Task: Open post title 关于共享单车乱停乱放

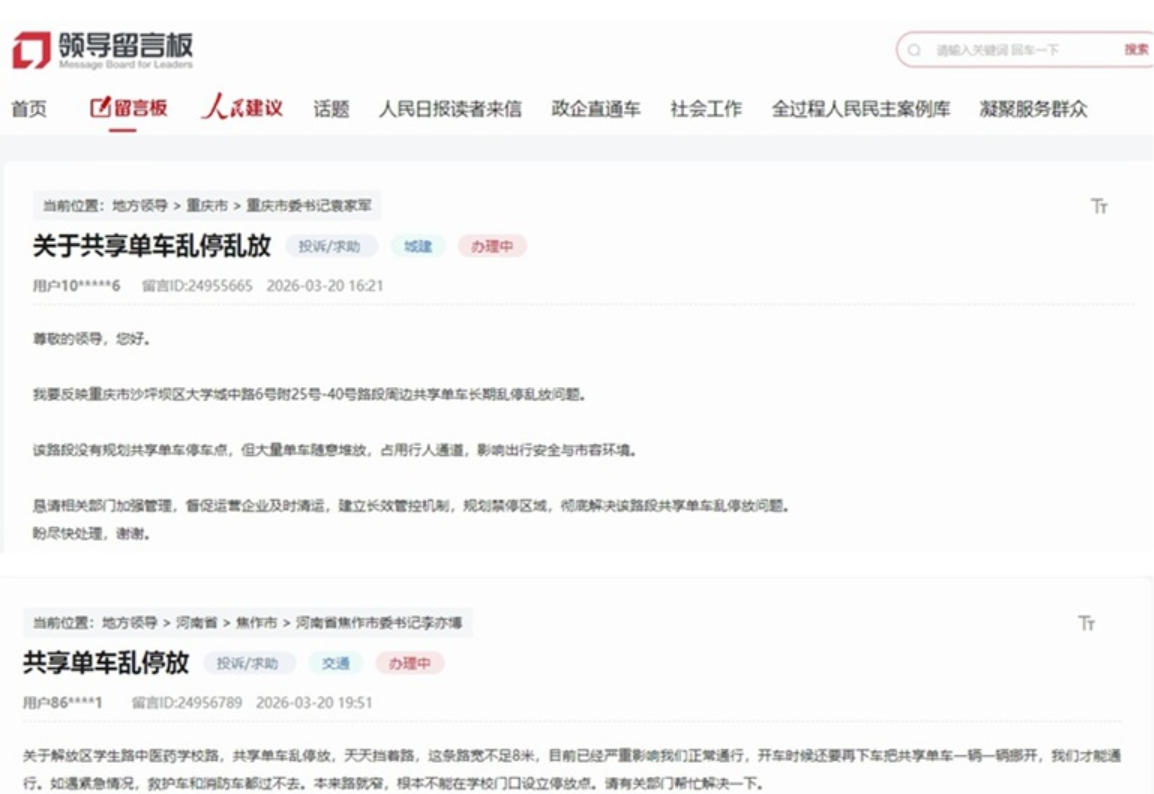Action: (152, 246)
